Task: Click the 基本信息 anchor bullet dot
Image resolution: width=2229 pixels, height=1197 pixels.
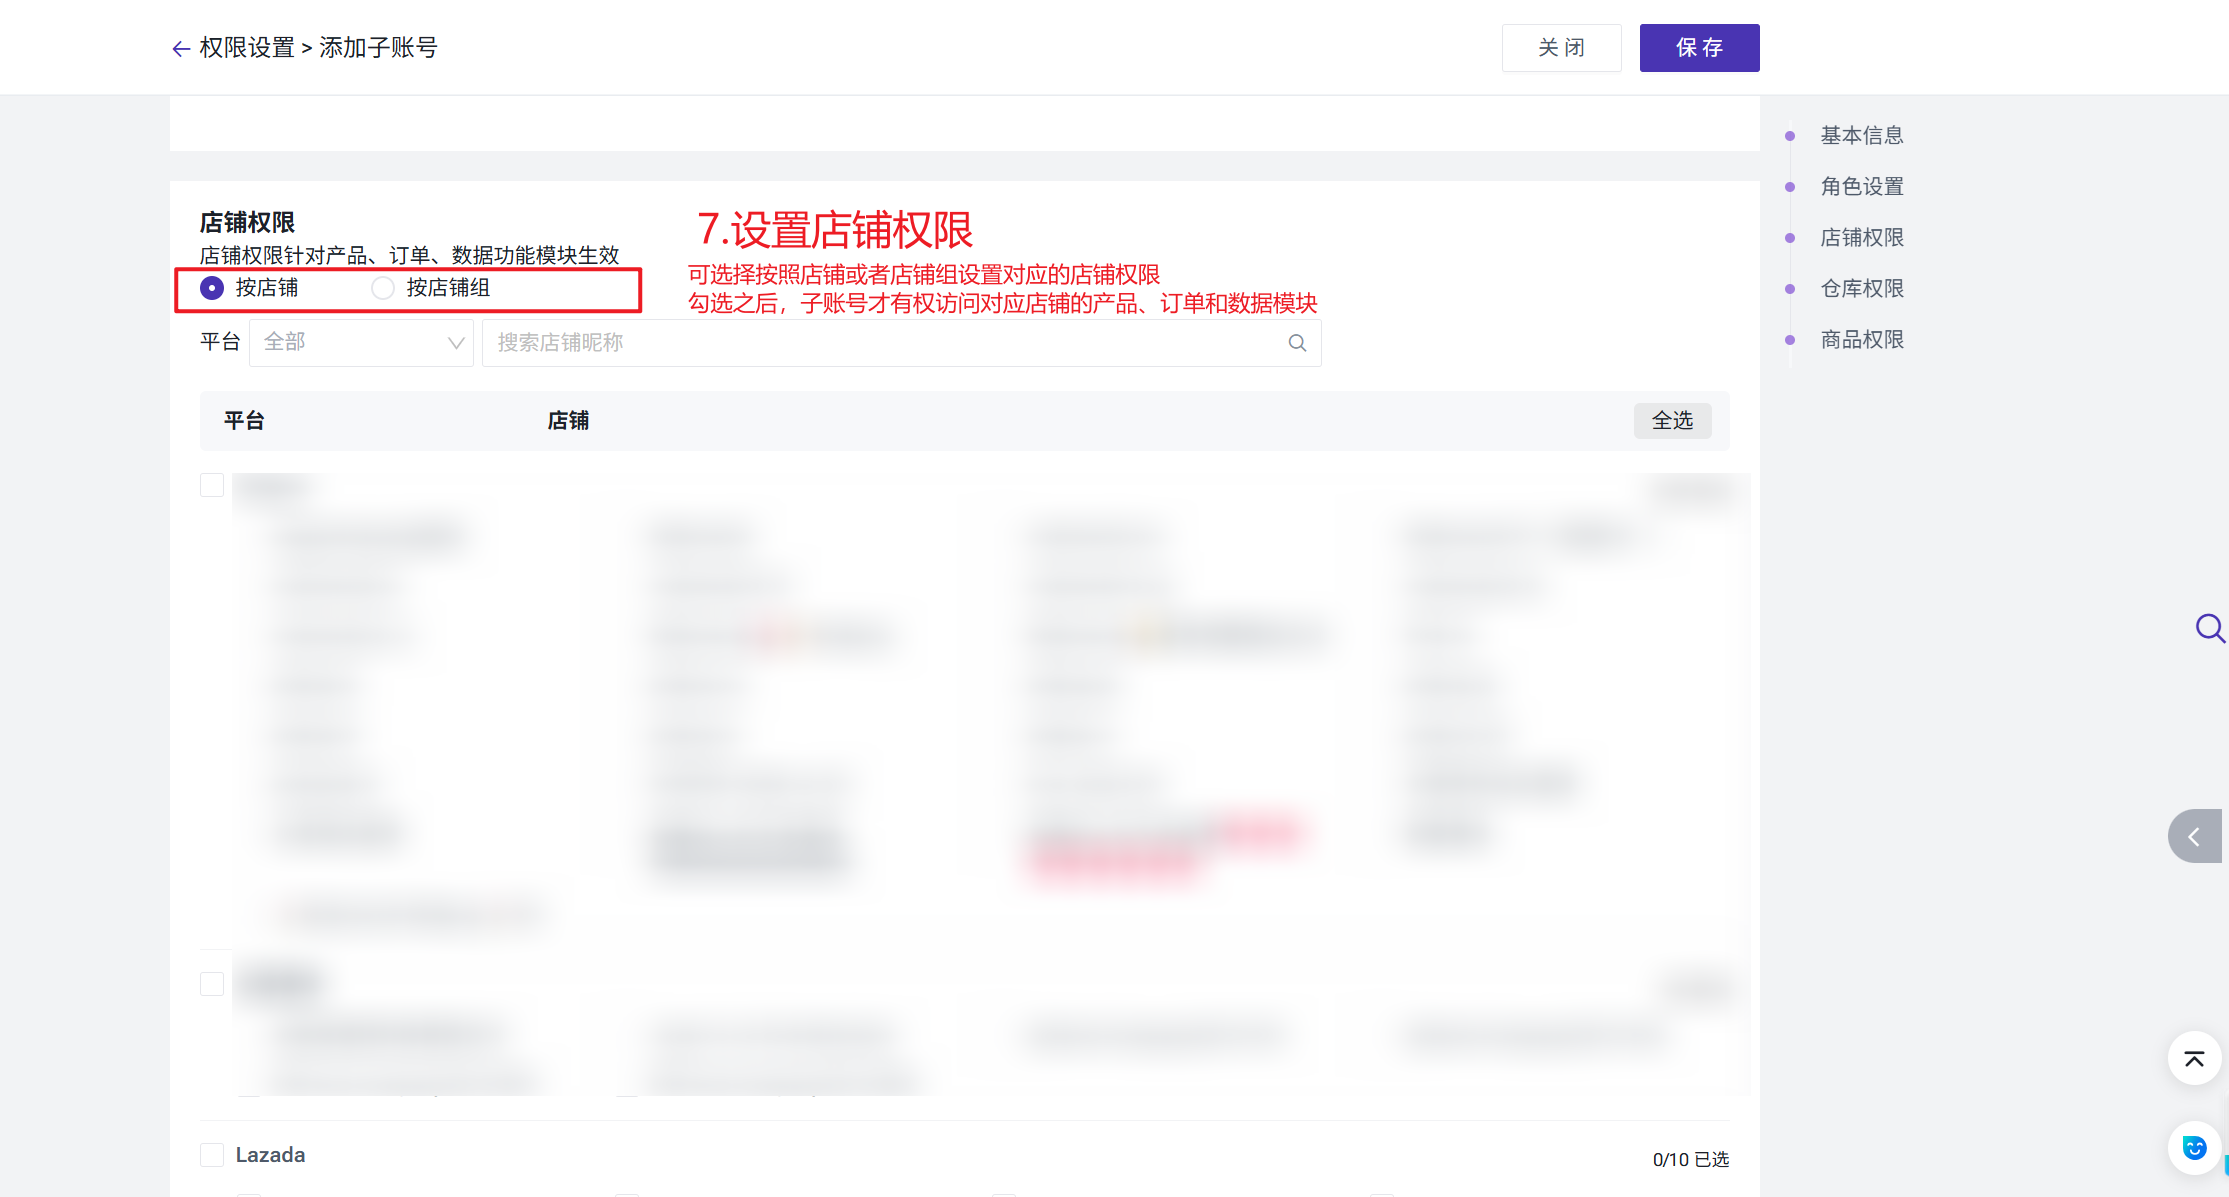Action: pos(1790,135)
